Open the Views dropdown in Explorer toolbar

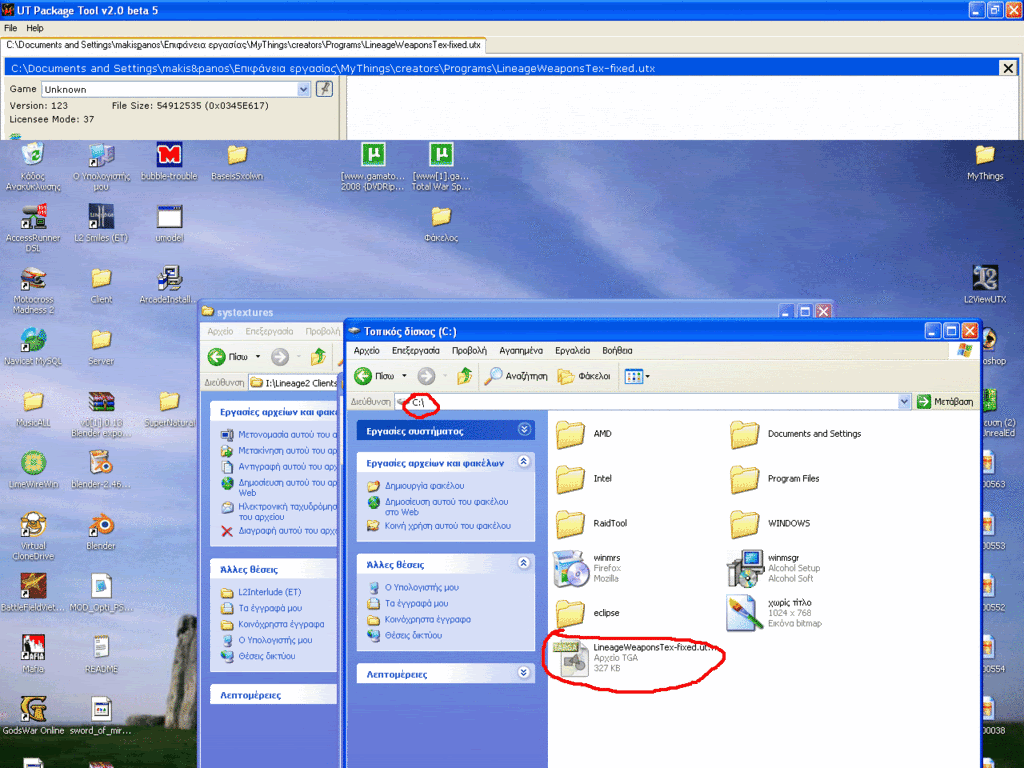pos(637,376)
